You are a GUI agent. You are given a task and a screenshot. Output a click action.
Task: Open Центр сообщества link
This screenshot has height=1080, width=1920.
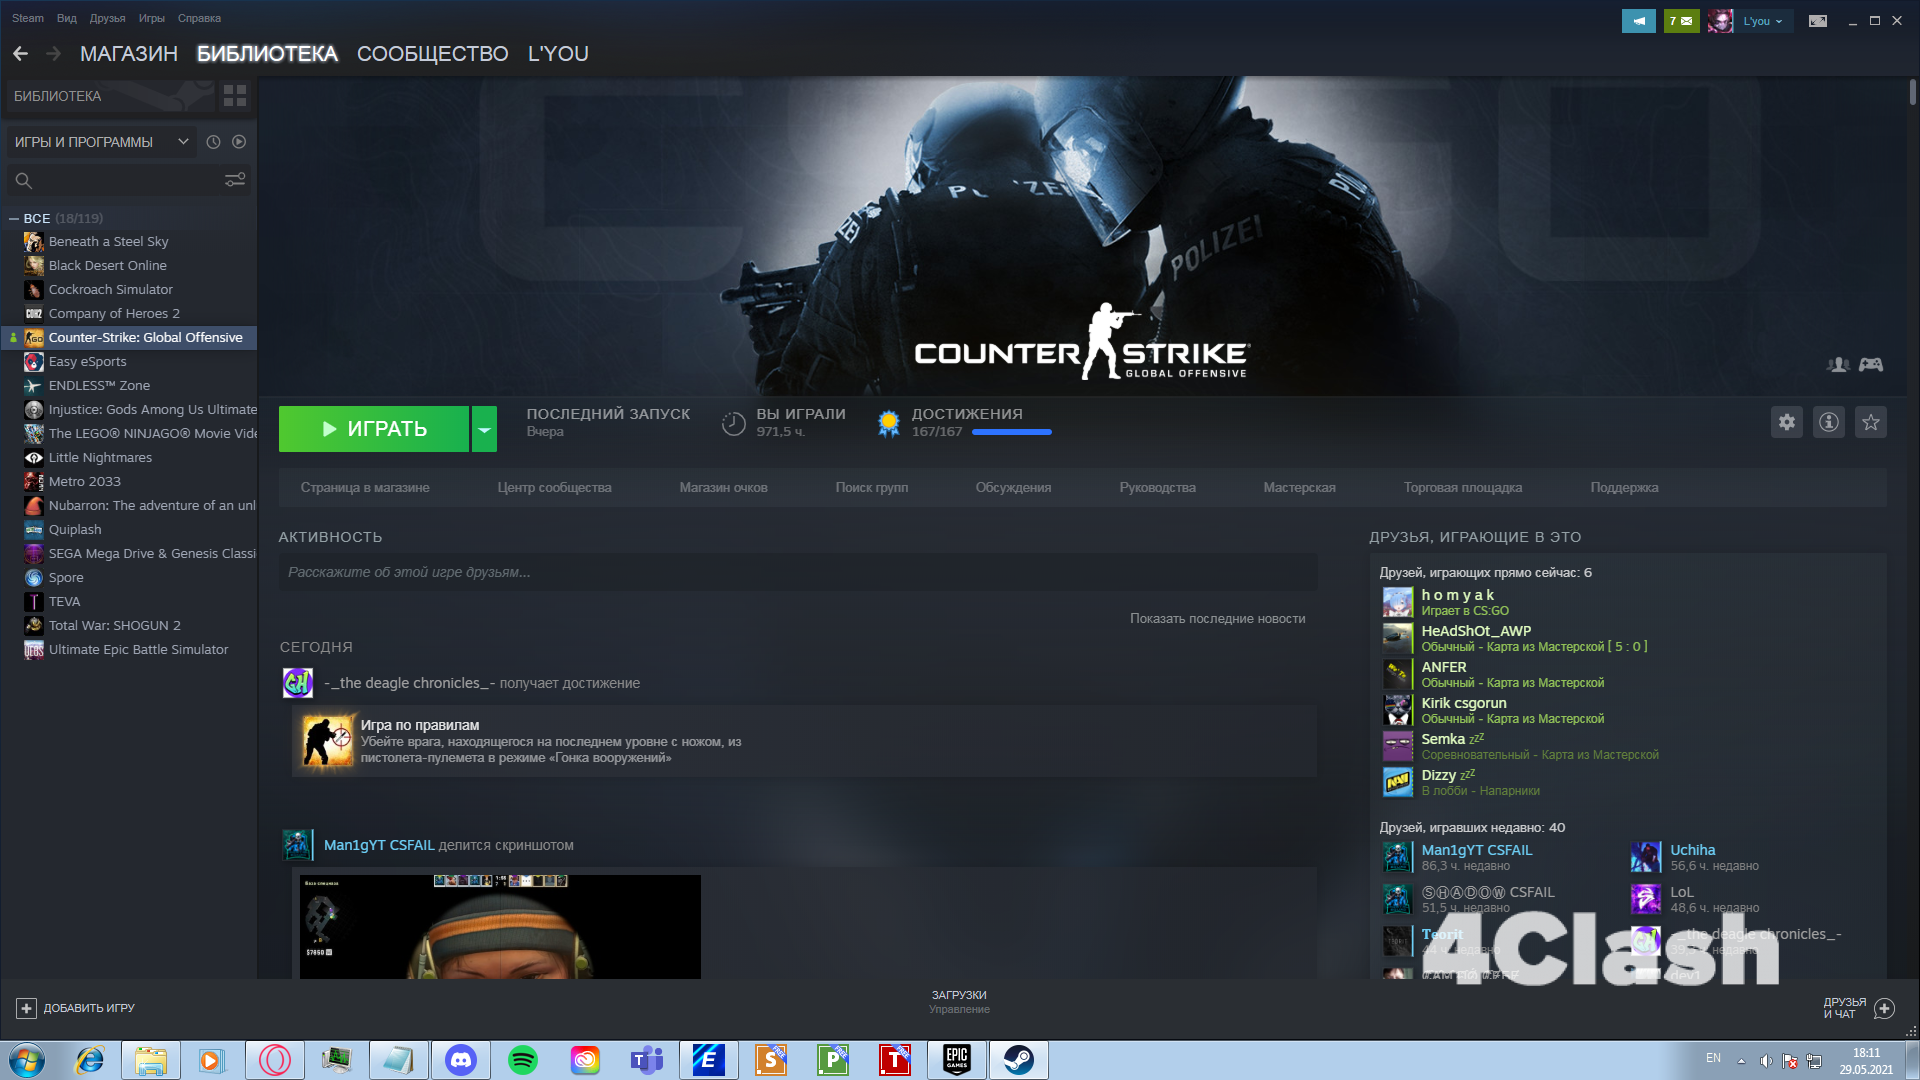554,488
